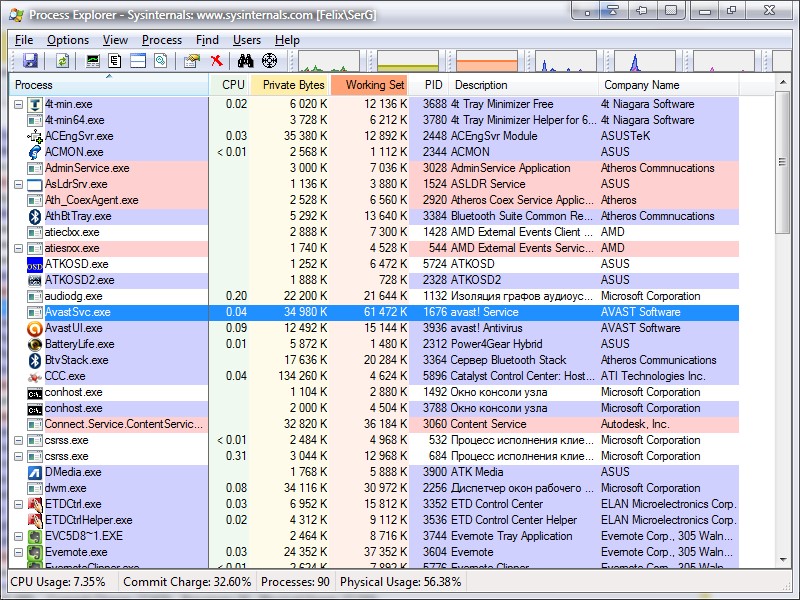
Task: Open the Users menu
Action: pyautogui.click(x=247, y=40)
